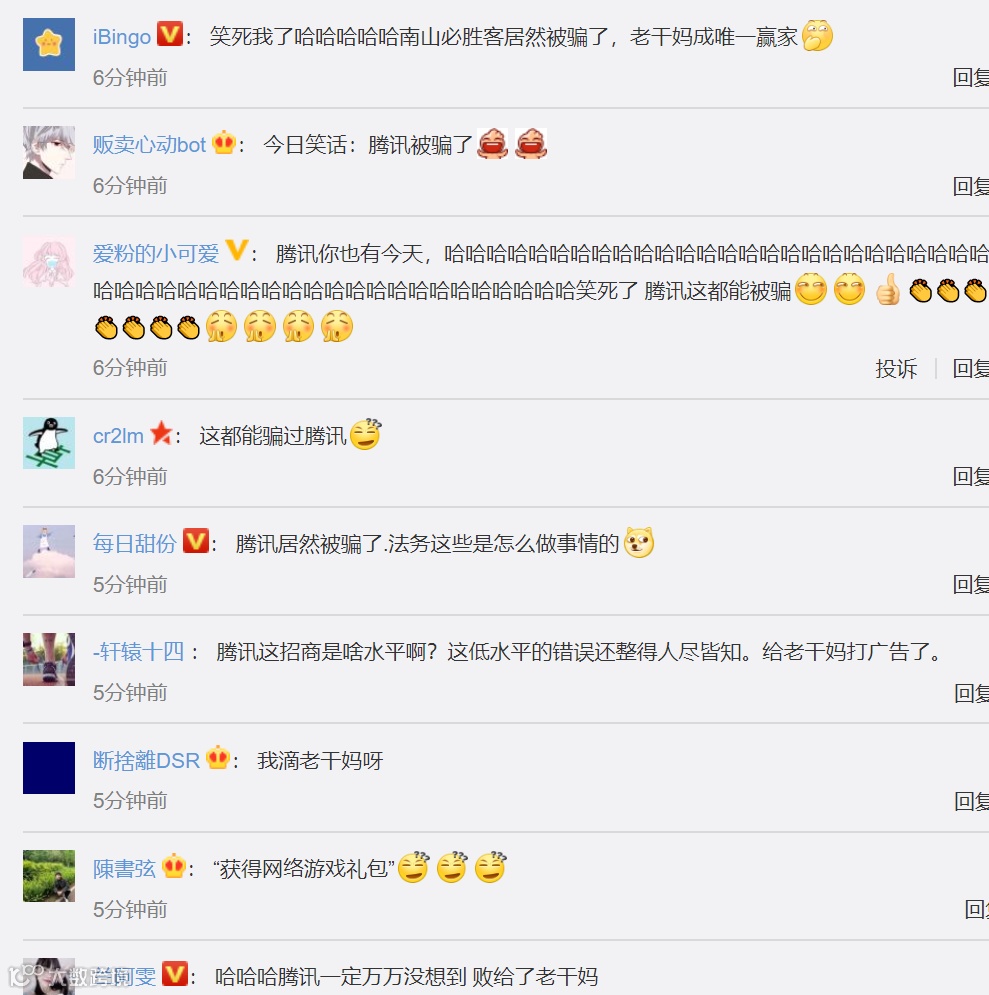Click the red star badge next to cr2lm
This screenshot has width=989, height=995.
(161, 433)
